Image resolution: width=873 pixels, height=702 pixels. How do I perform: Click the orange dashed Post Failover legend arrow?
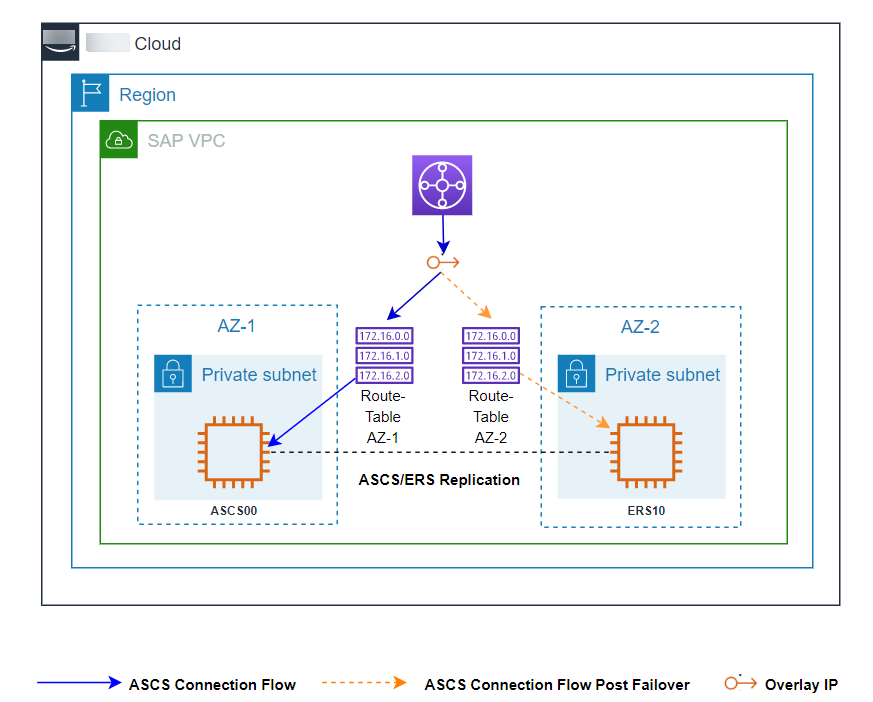coord(364,683)
